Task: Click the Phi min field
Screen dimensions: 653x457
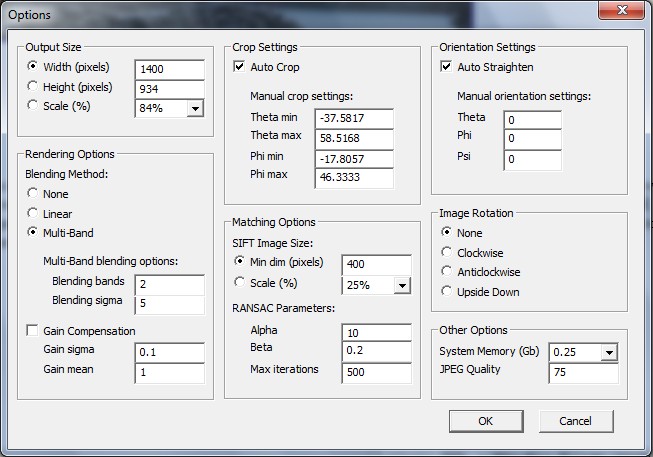Action: click(x=354, y=159)
